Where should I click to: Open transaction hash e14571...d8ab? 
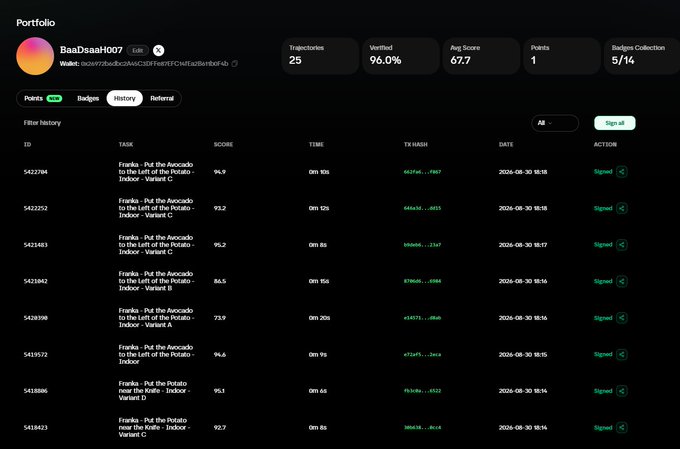422,318
